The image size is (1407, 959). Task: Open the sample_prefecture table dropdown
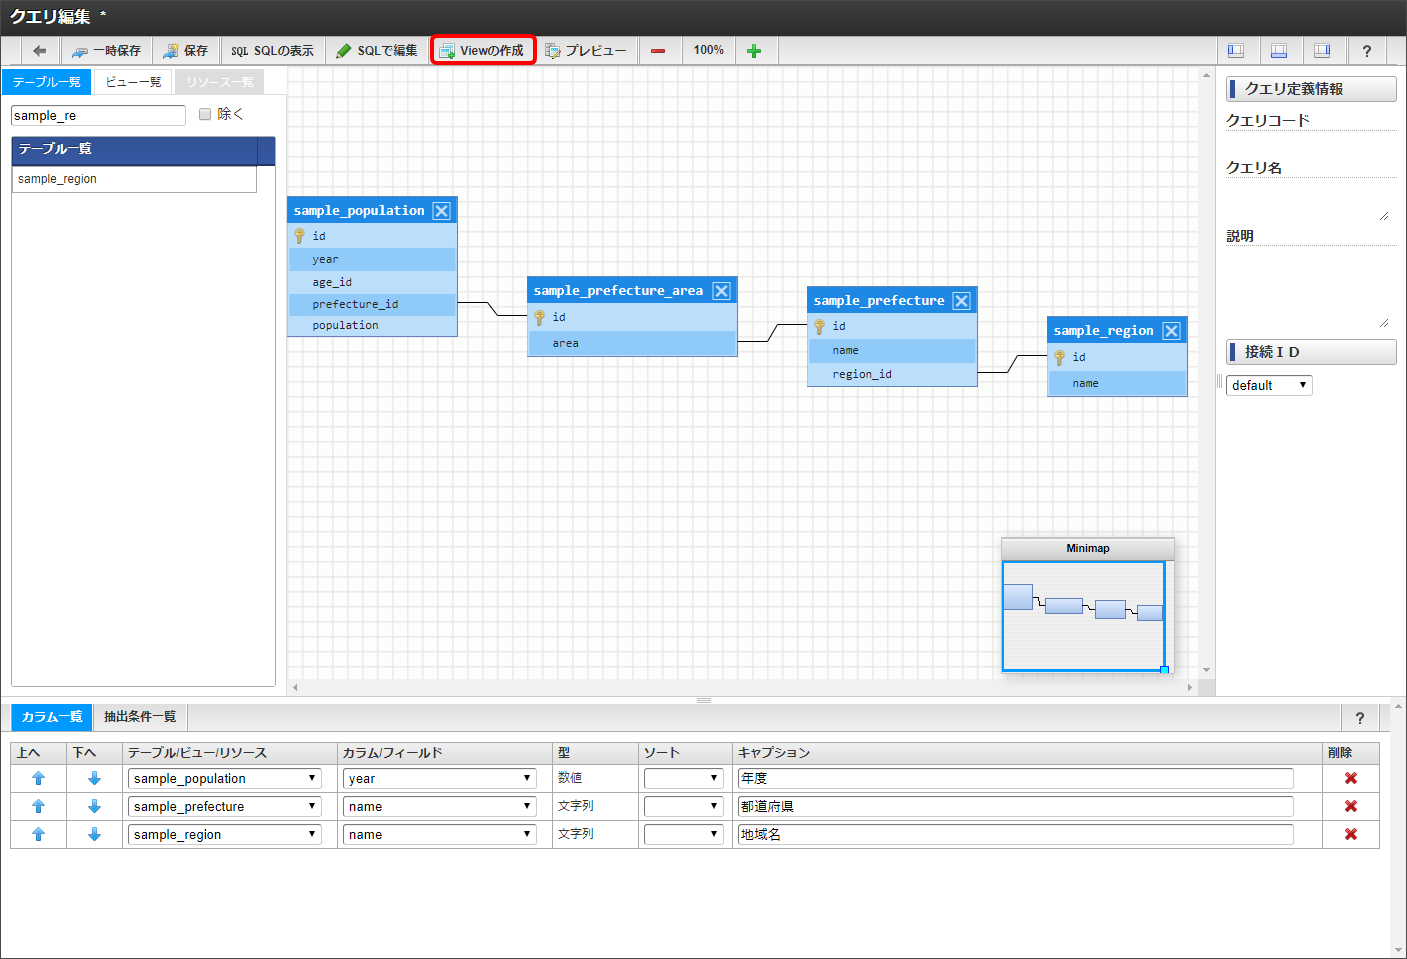click(x=225, y=806)
